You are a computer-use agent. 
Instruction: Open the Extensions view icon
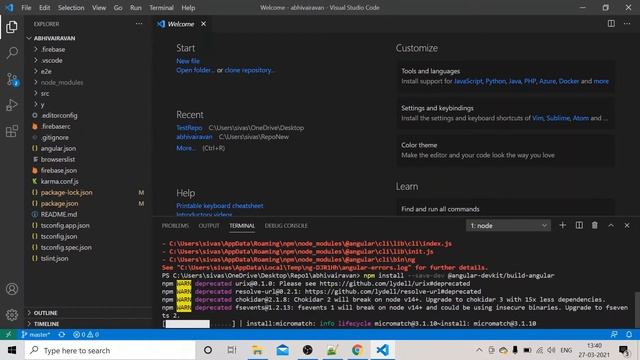12,131
